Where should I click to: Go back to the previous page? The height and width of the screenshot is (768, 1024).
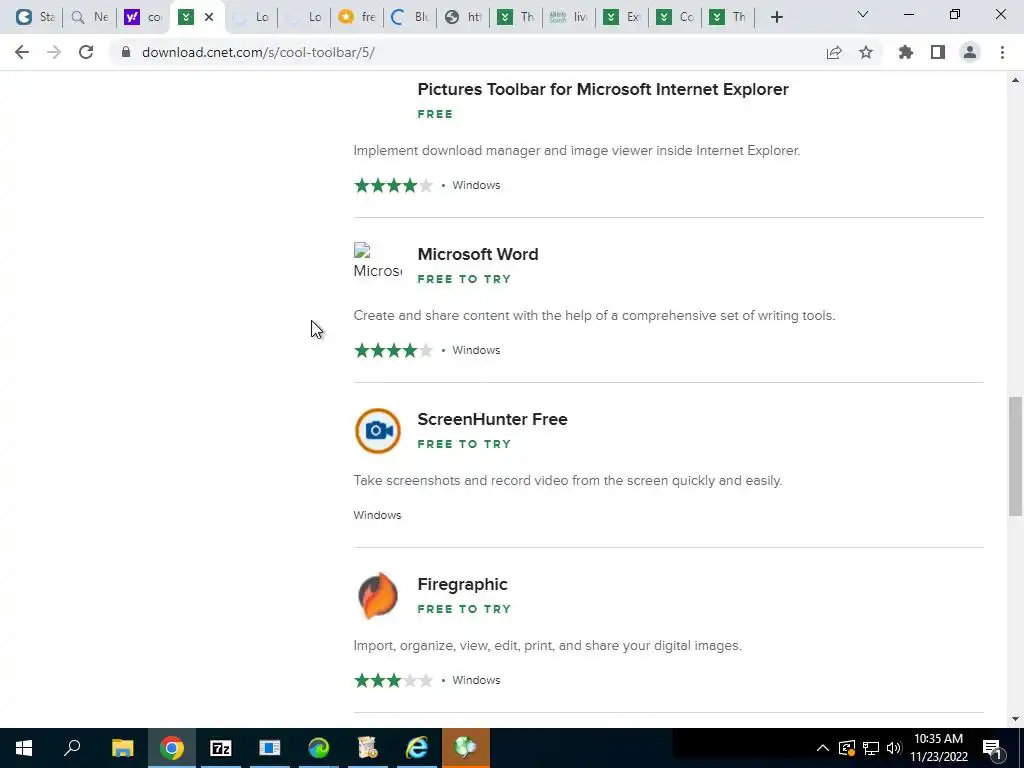[x=22, y=52]
